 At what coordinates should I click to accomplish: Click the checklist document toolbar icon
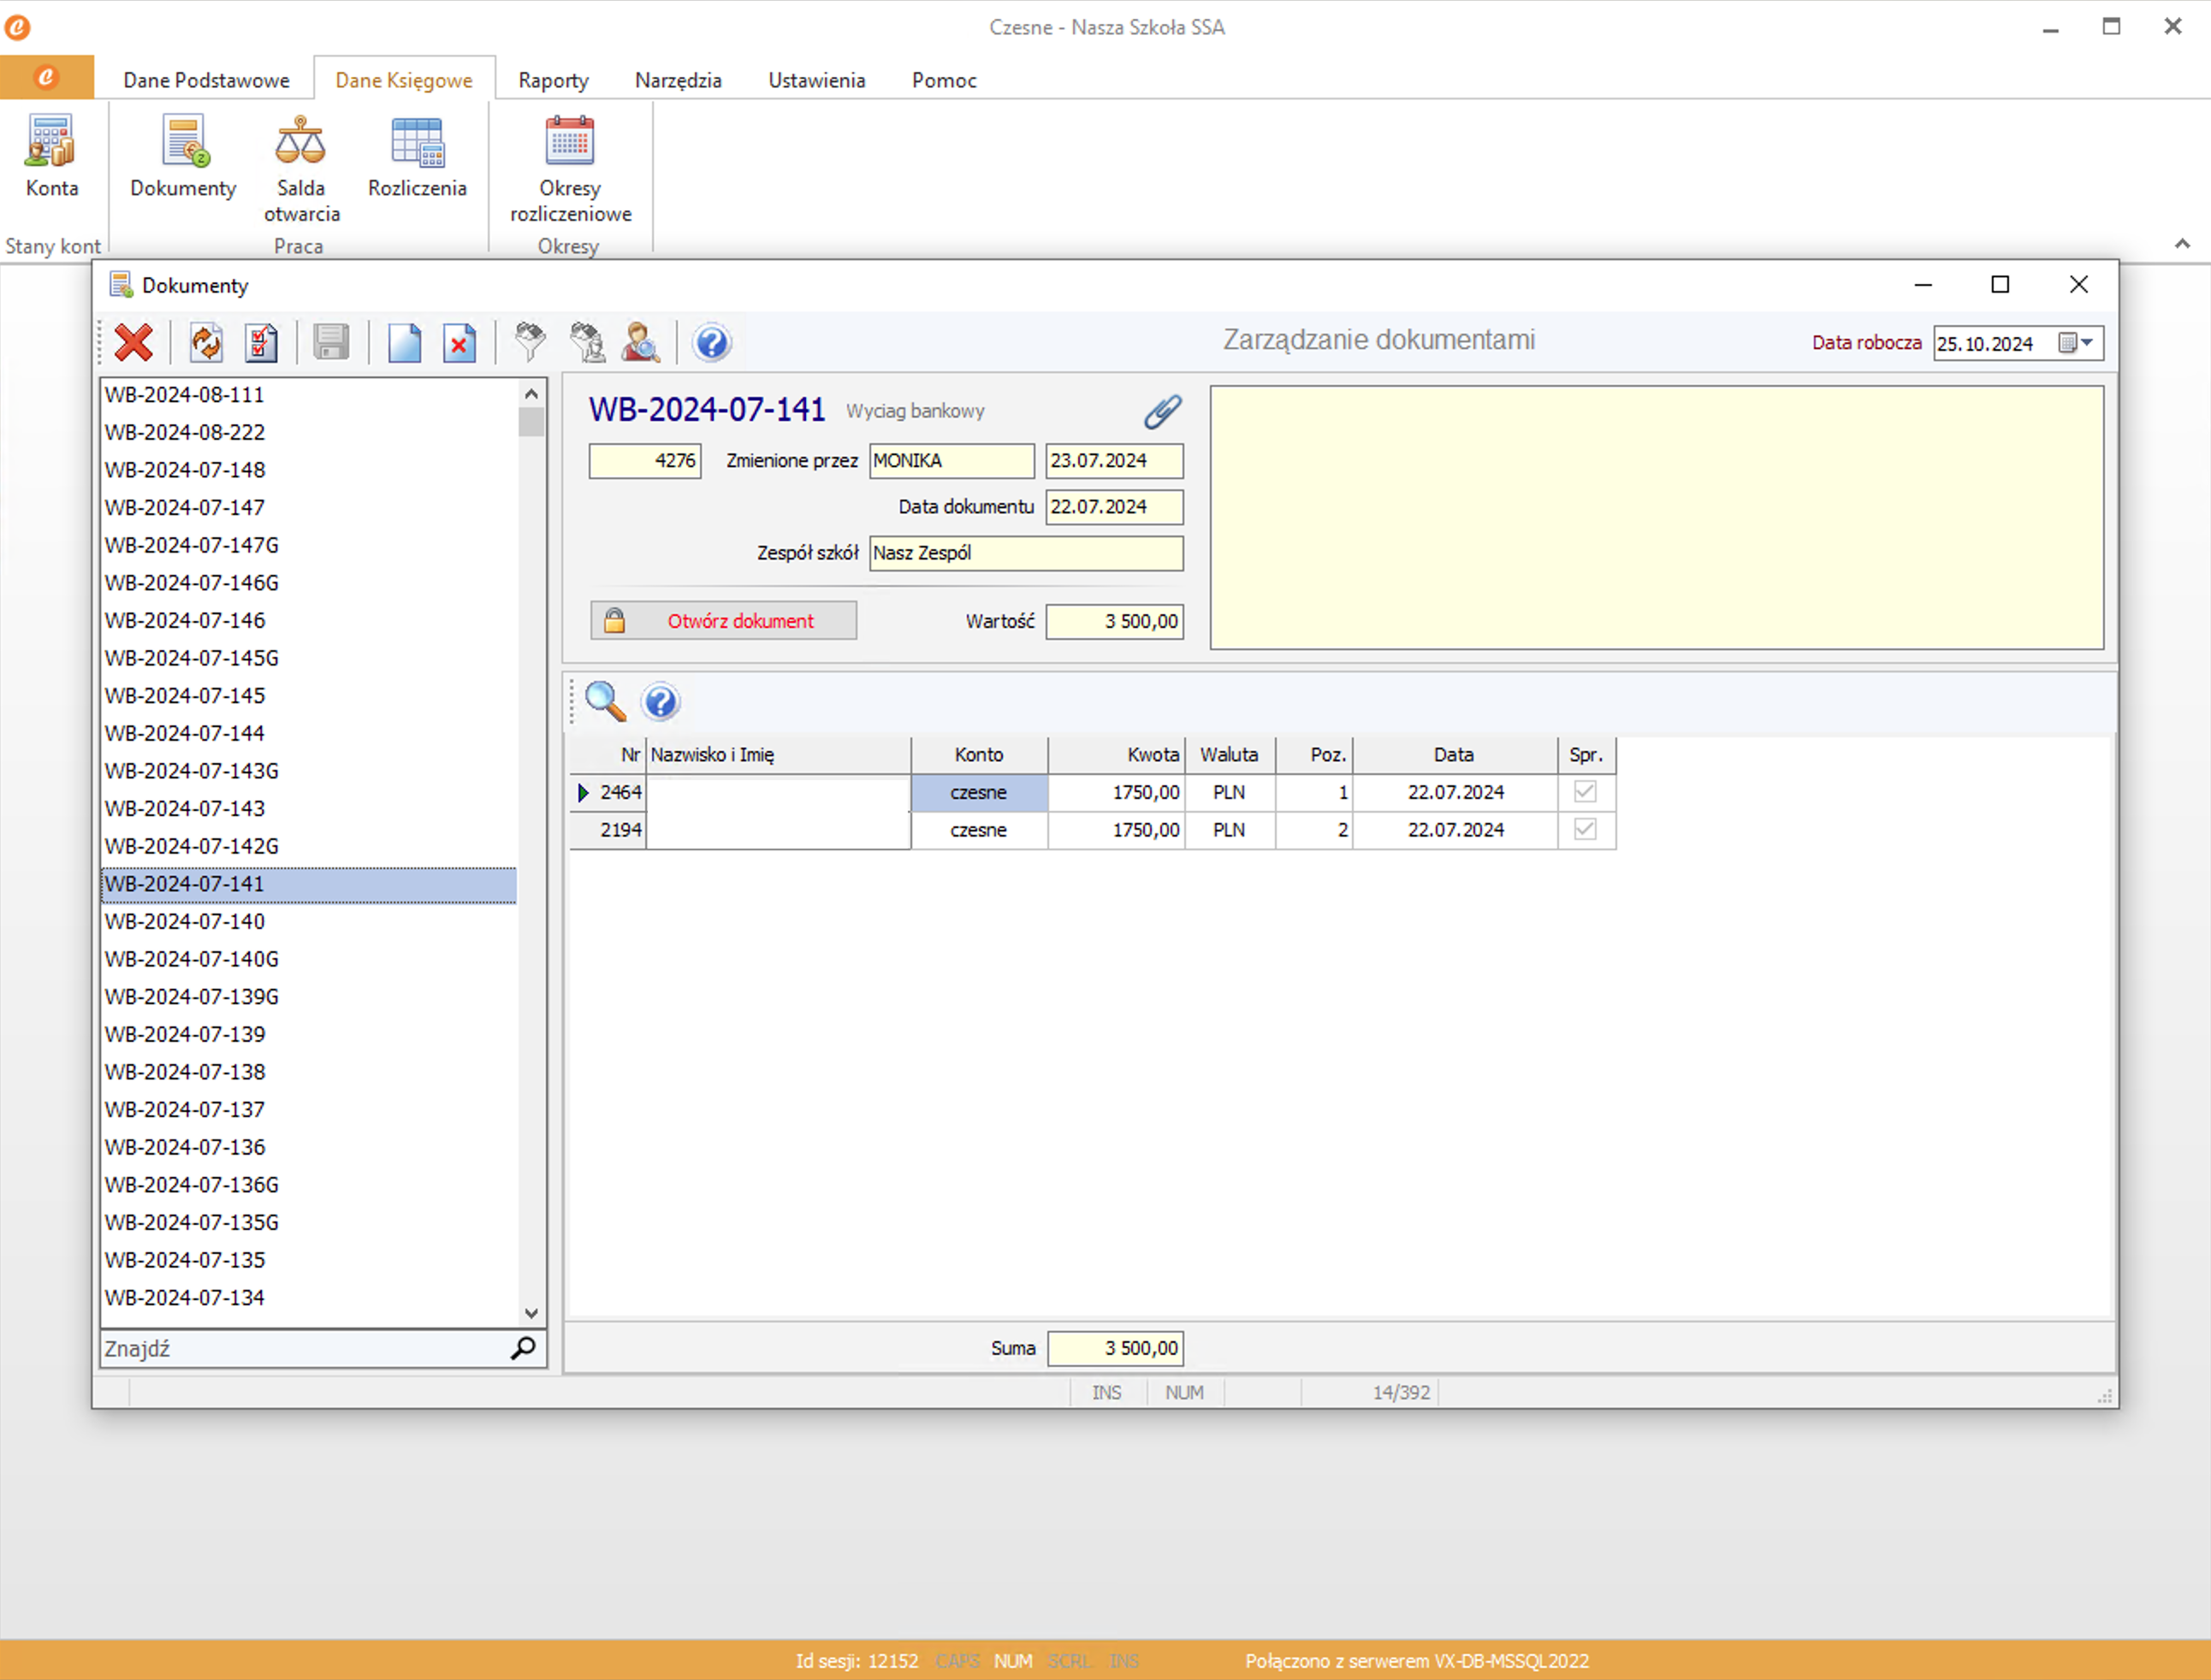click(x=261, y=343)
